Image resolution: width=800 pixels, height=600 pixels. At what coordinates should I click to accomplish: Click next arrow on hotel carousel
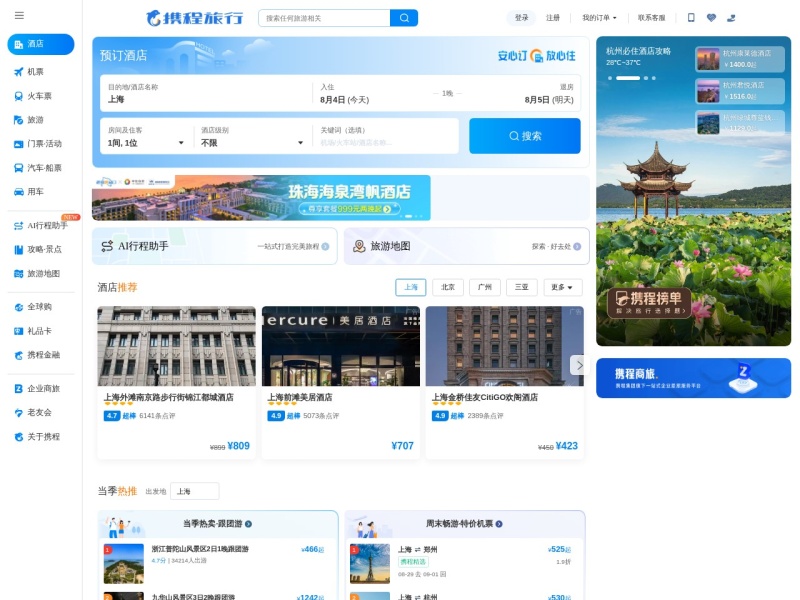tap(578, 365)
